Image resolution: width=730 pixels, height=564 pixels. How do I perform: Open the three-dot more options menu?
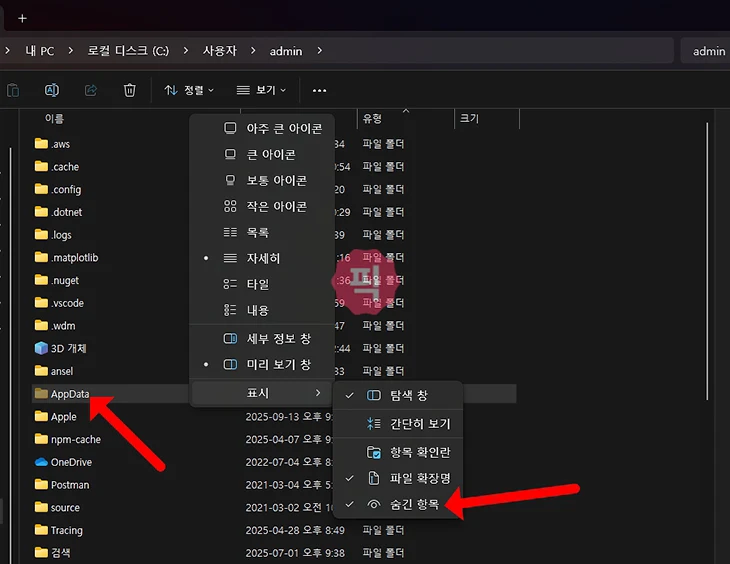(x=319, y=90)
